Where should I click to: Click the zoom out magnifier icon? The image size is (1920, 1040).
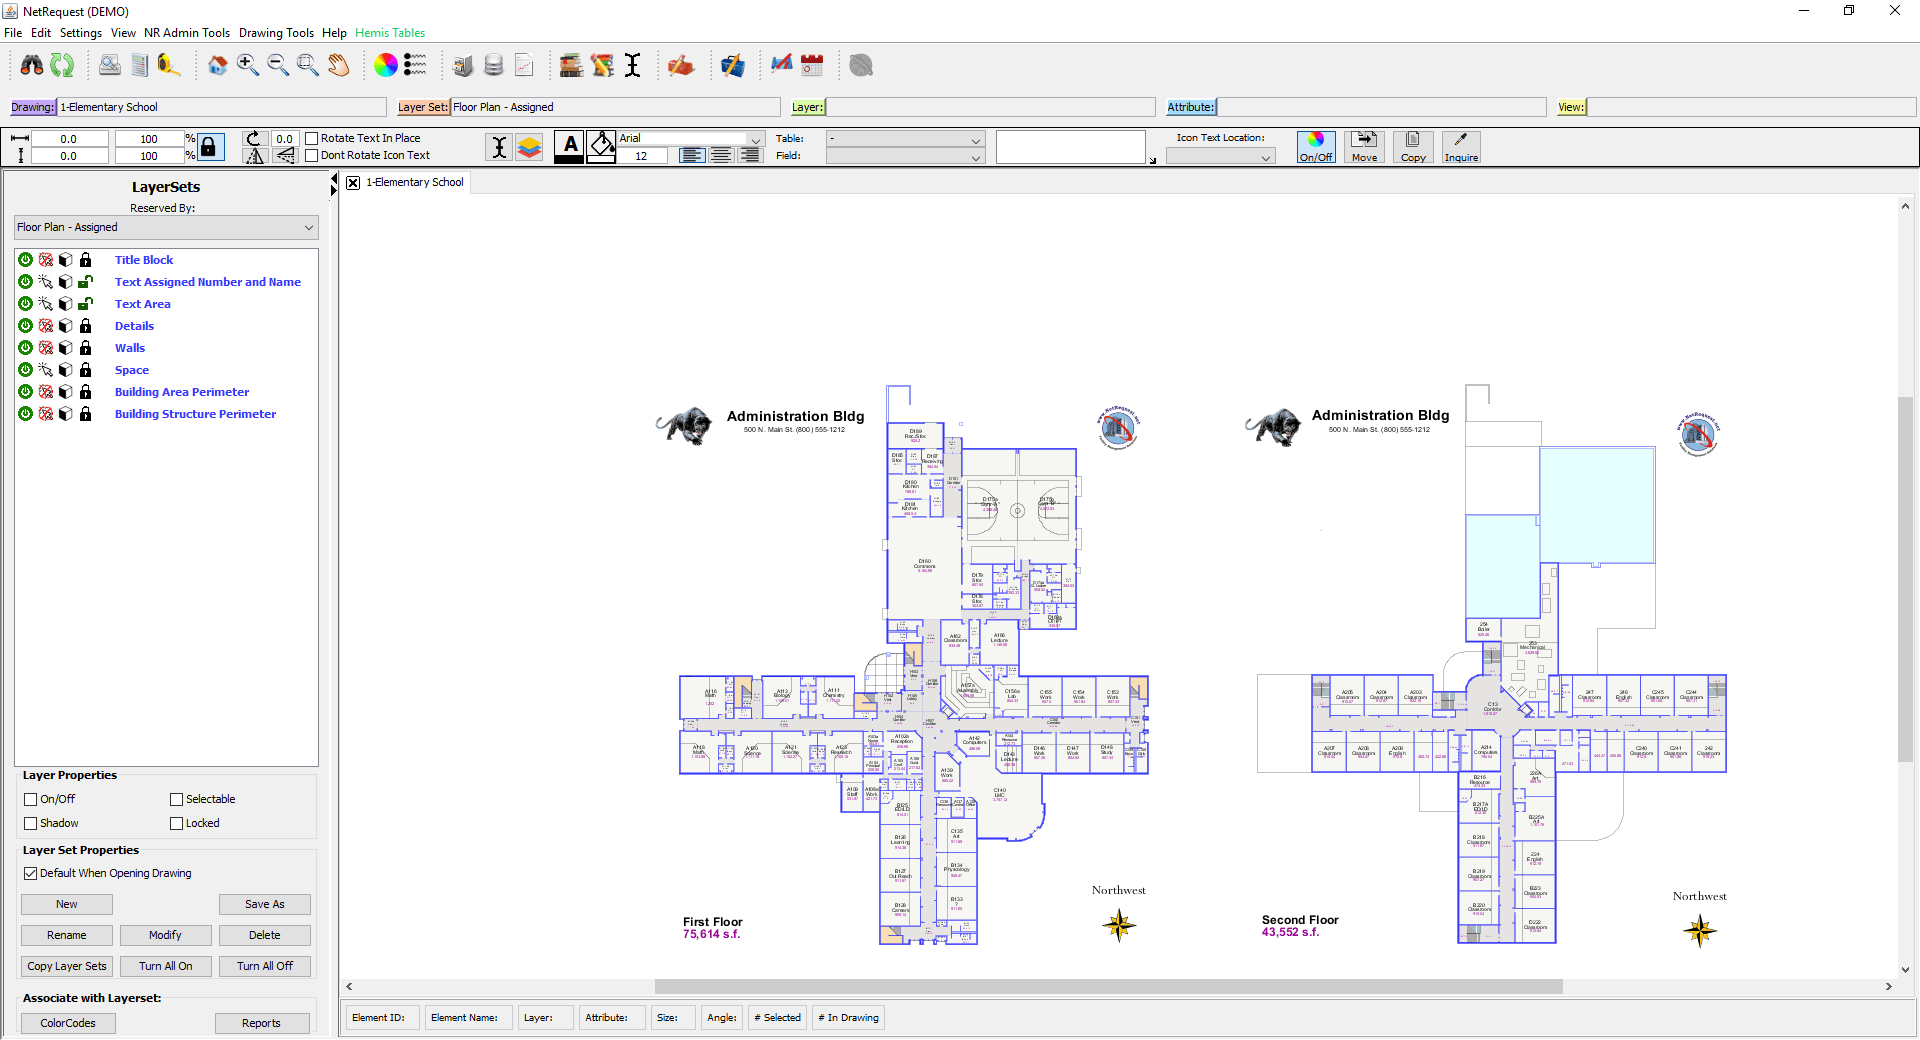click(x=277, y=66)
